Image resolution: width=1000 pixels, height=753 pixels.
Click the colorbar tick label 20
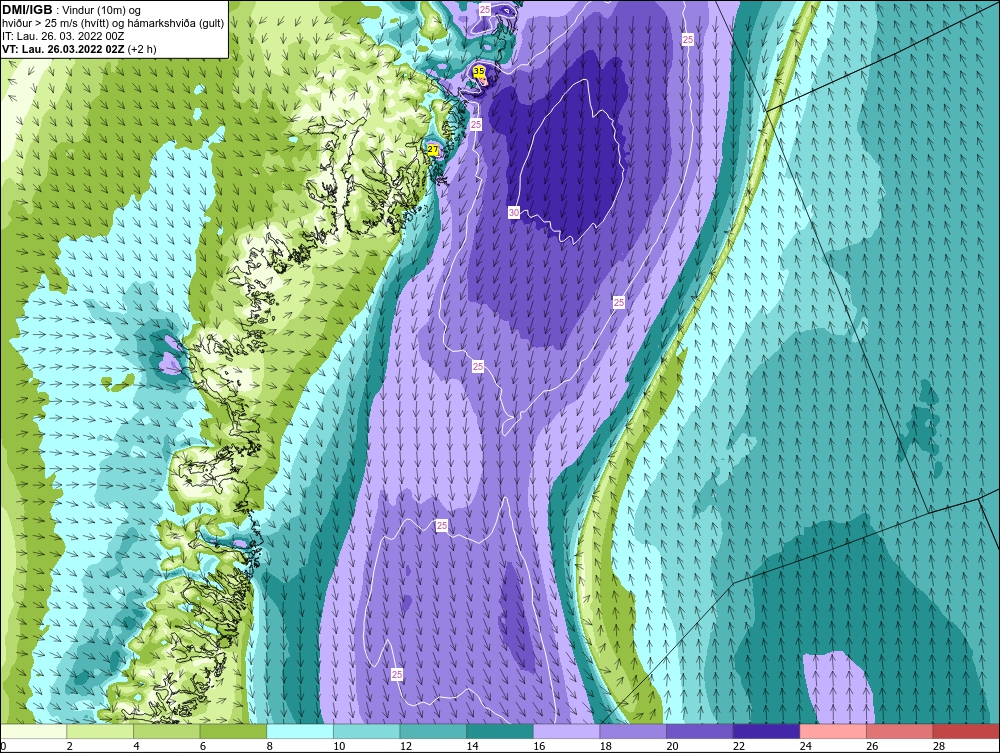click(672, 746)
